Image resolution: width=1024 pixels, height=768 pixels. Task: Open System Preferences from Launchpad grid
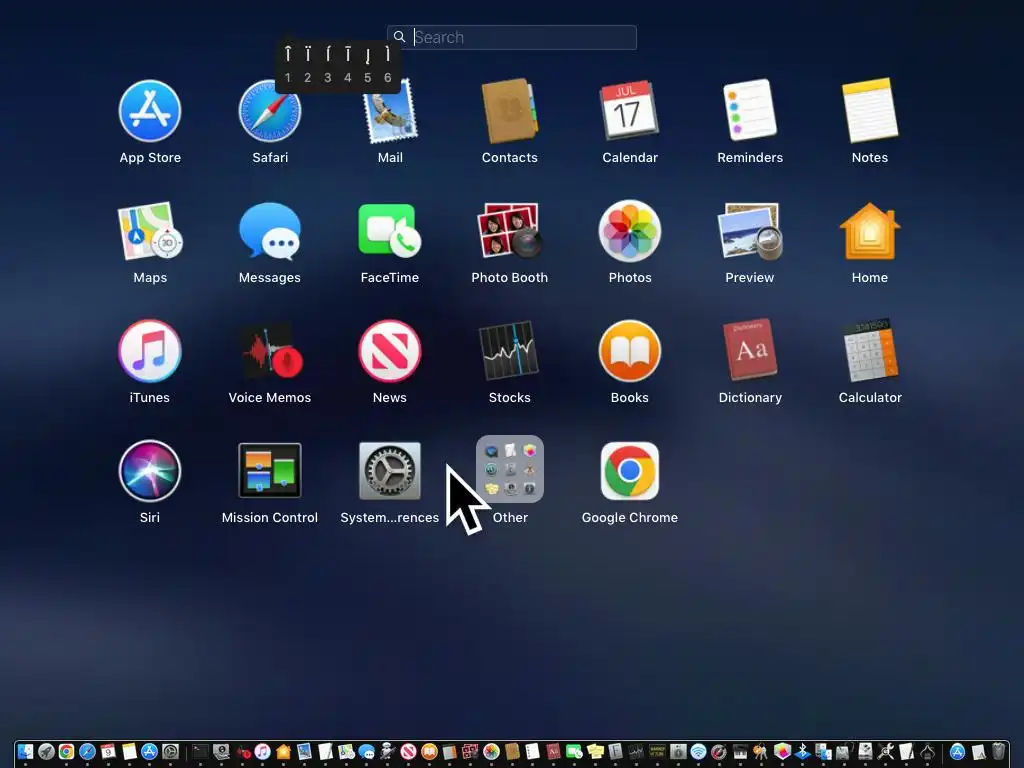(390, 471)
